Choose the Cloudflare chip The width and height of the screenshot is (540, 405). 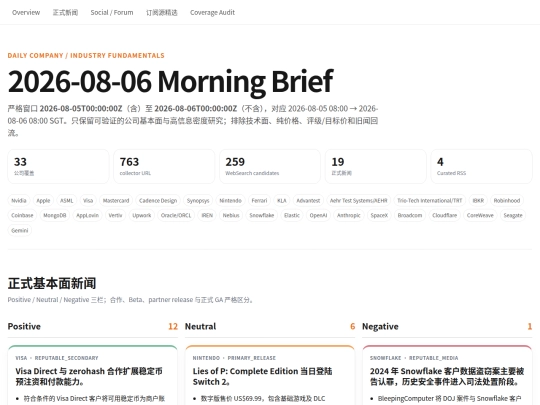tap(444, 215)
